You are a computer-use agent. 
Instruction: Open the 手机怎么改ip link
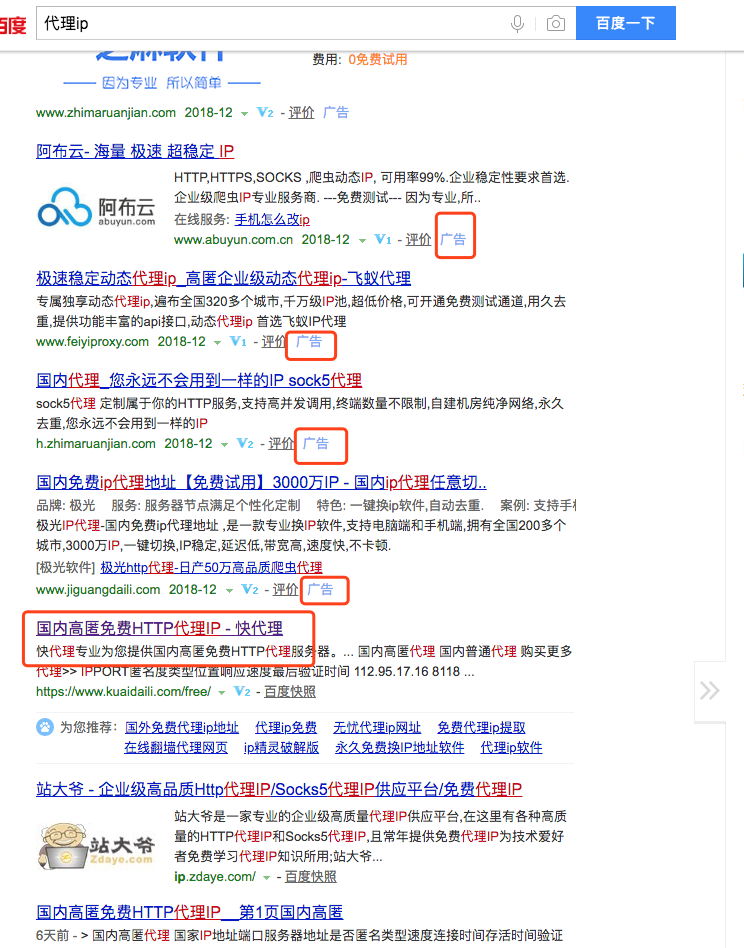tap(272, 219)
